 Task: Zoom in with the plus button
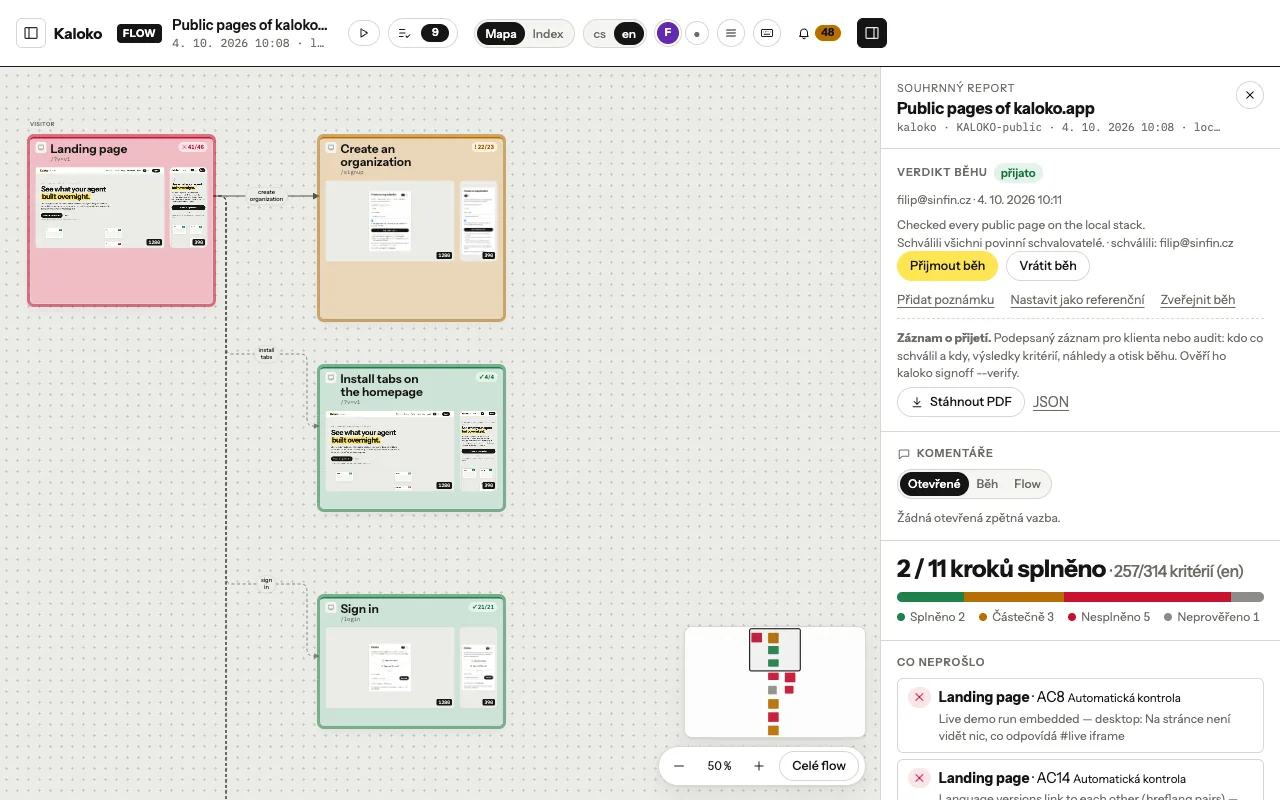[759, 766]
